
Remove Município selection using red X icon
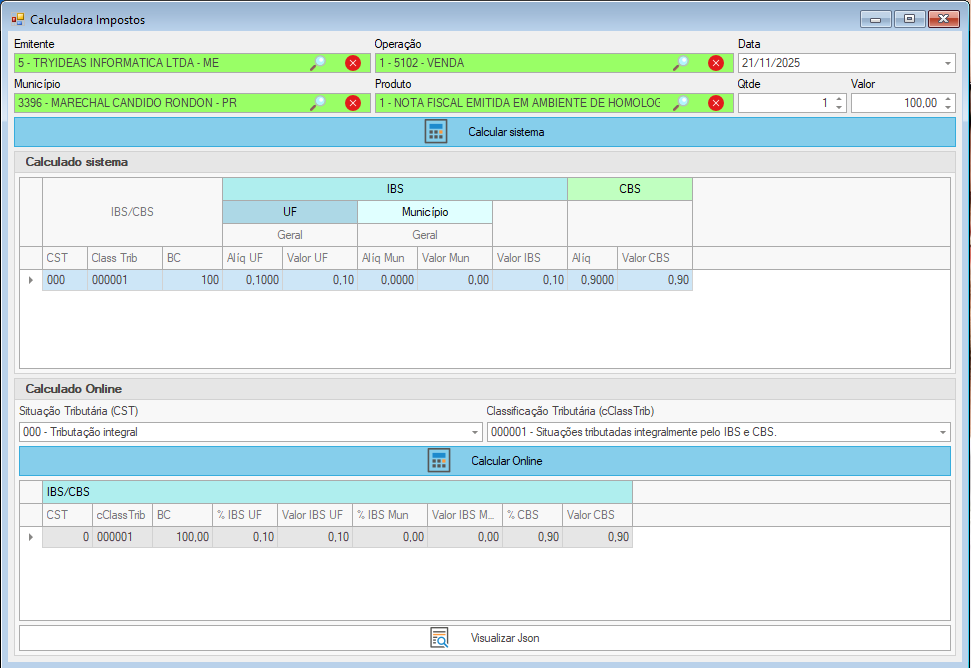coord(353,103)
